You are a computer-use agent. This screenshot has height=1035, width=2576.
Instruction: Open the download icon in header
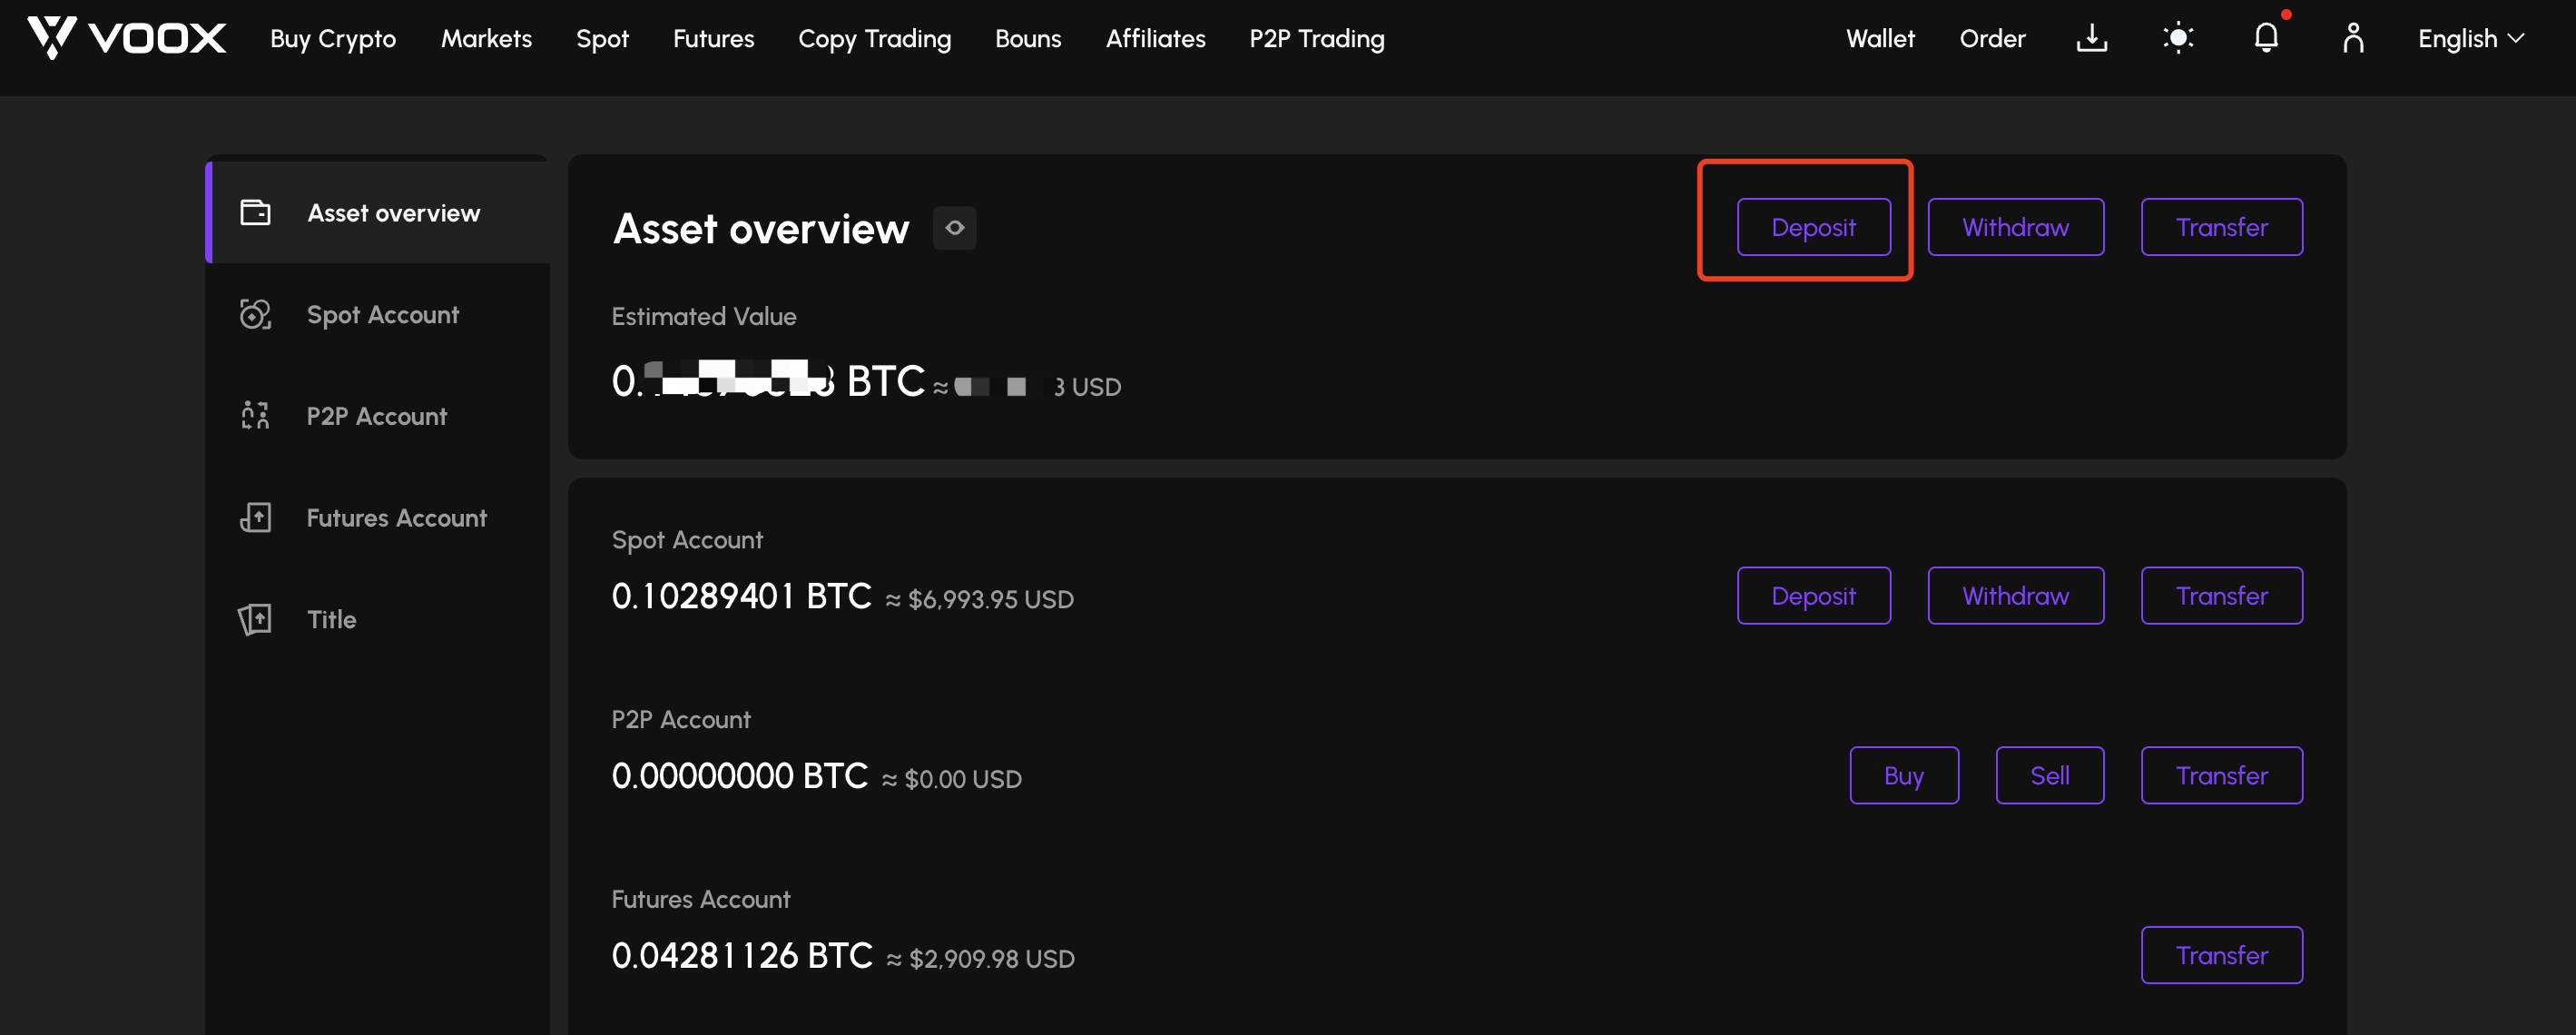point(2091,38)
